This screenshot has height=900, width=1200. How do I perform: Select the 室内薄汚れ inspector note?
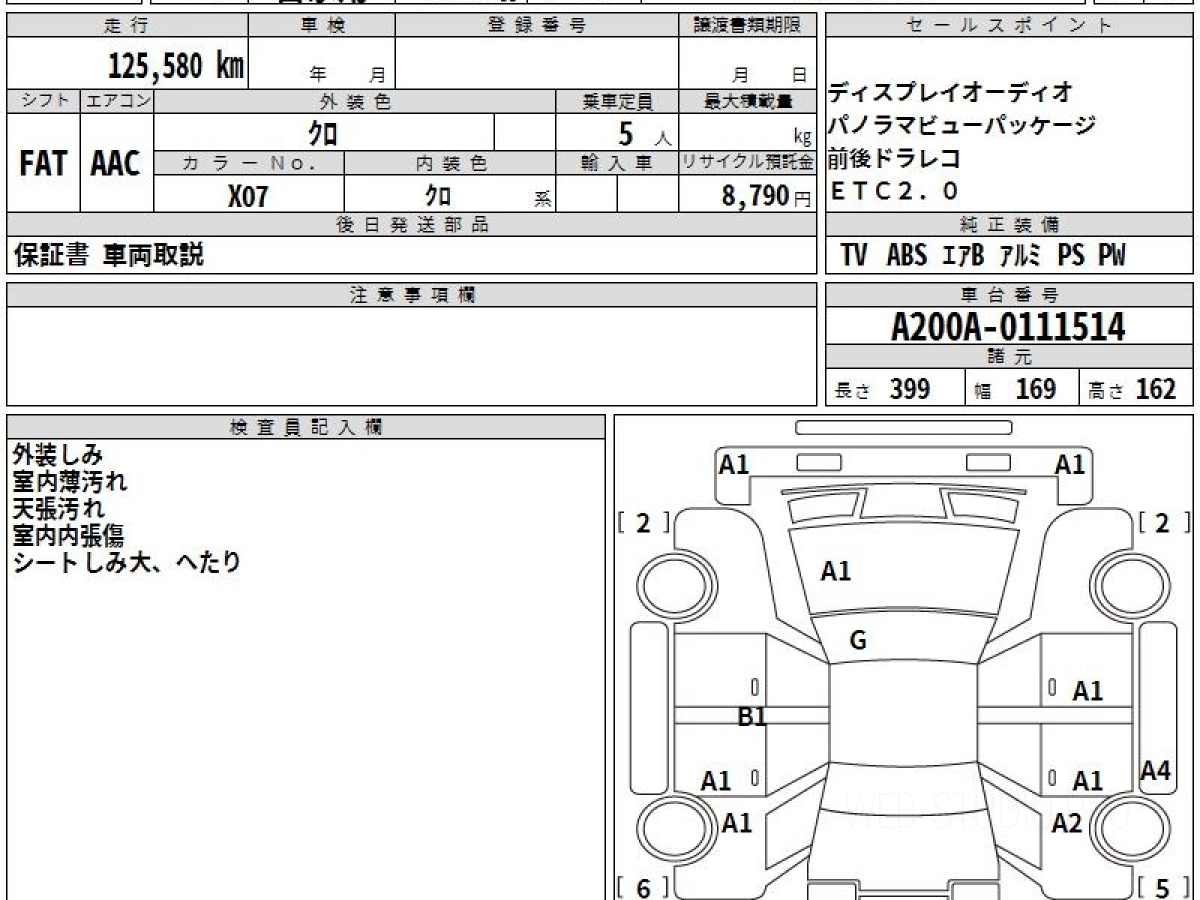(x=70, y=482)
